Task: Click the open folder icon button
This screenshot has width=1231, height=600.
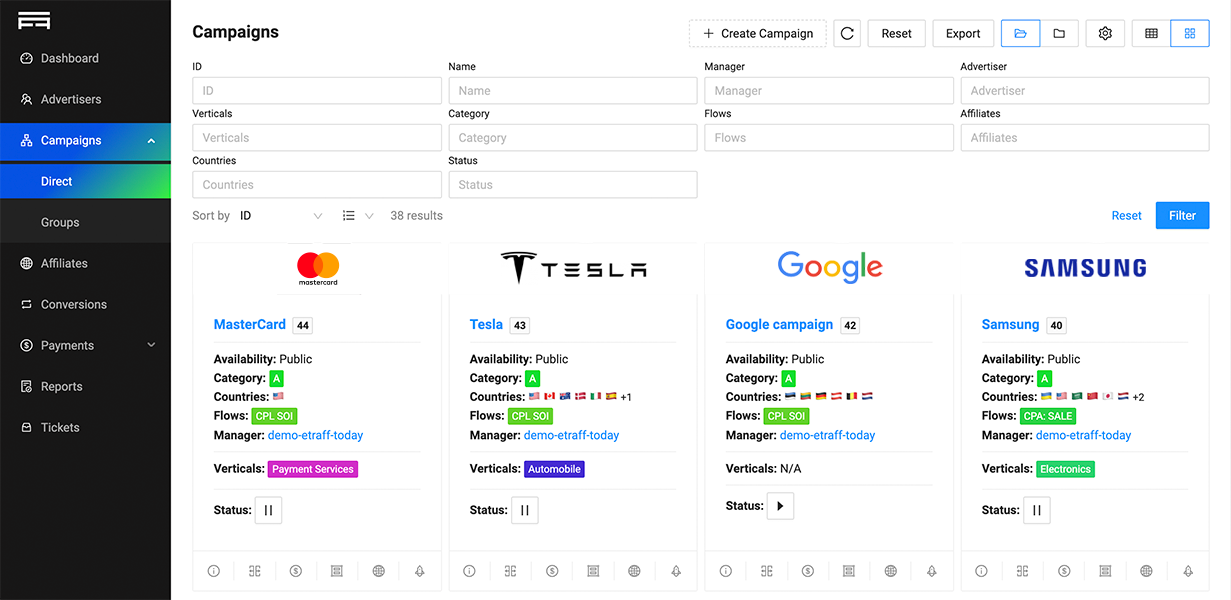Action: click(x=1020, y=33)
